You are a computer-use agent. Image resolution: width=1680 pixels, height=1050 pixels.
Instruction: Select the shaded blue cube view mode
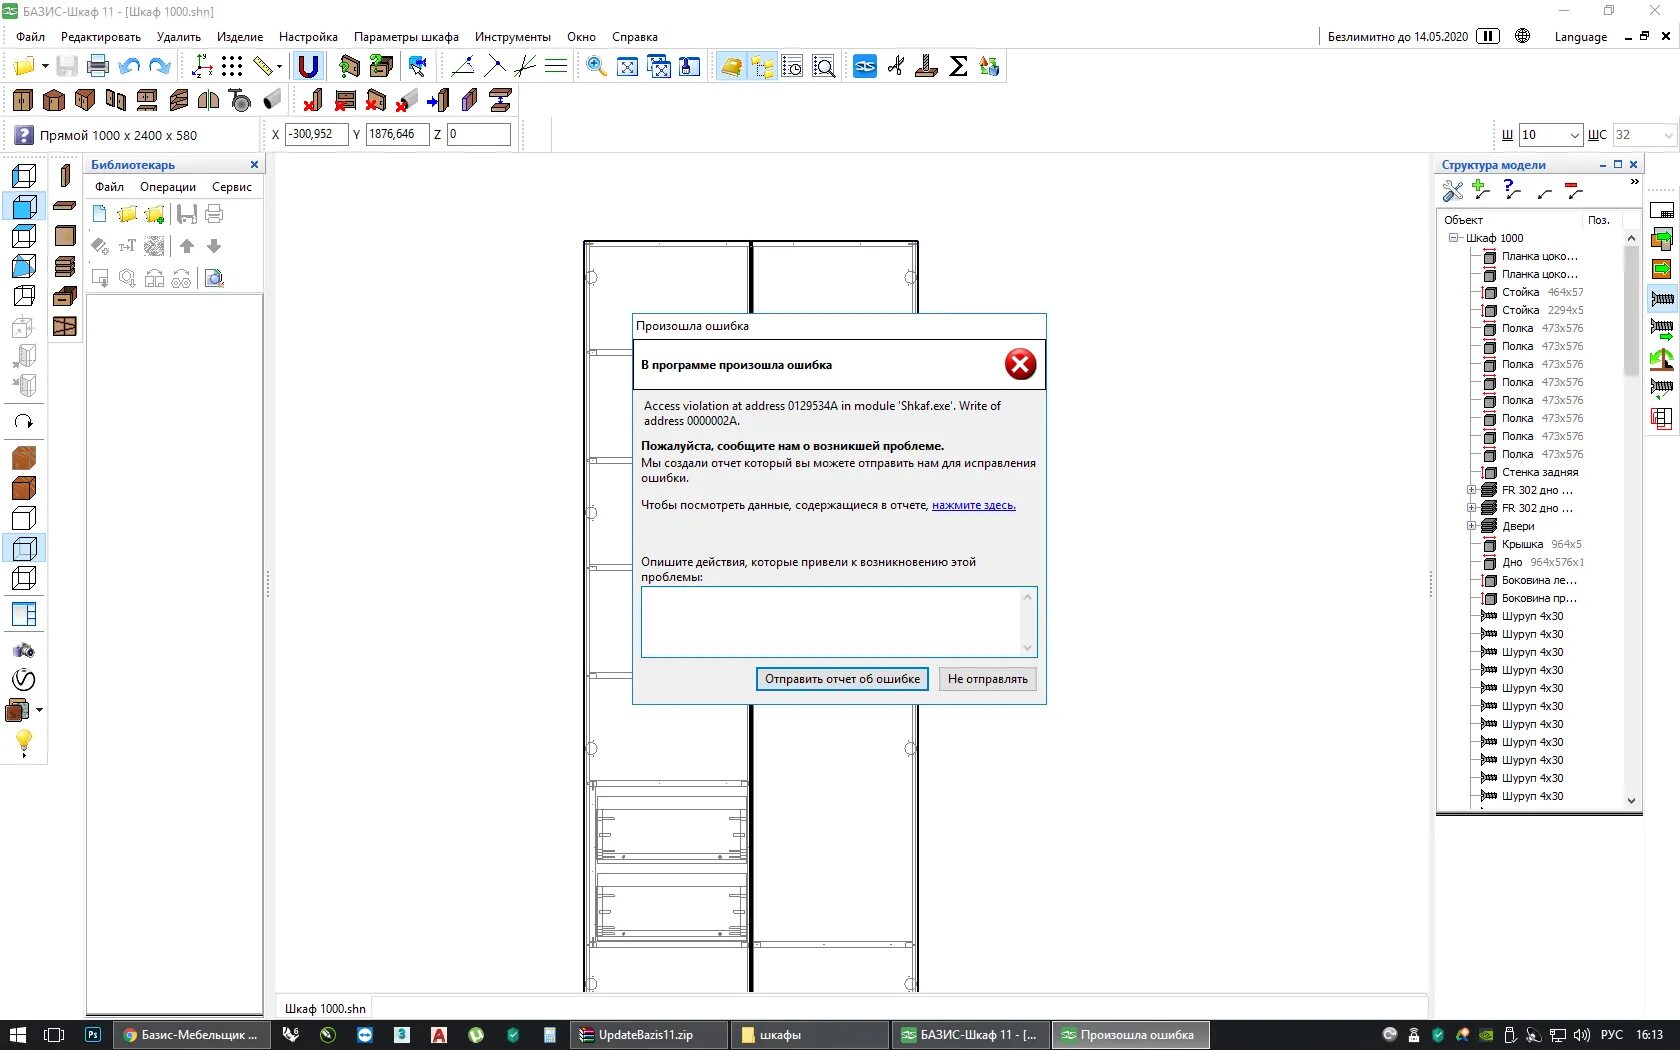click(24, 207)
